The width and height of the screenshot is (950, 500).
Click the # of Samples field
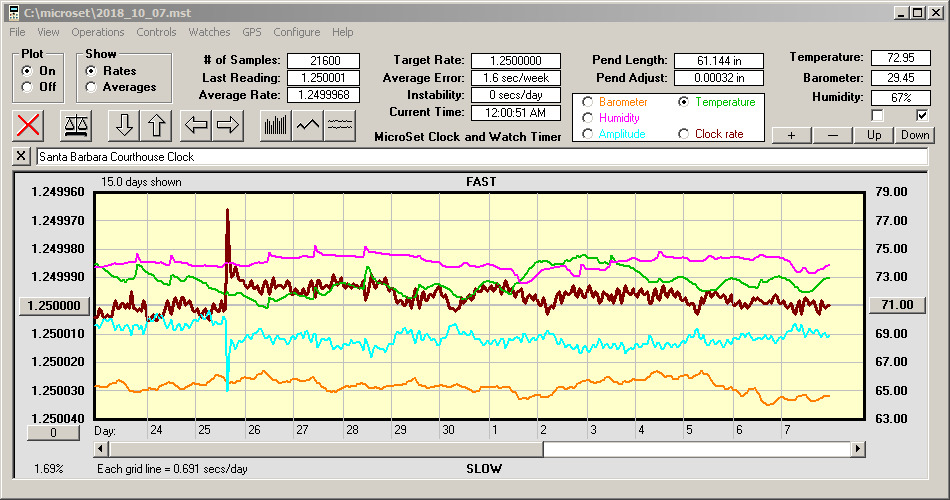tap(324, 61)
